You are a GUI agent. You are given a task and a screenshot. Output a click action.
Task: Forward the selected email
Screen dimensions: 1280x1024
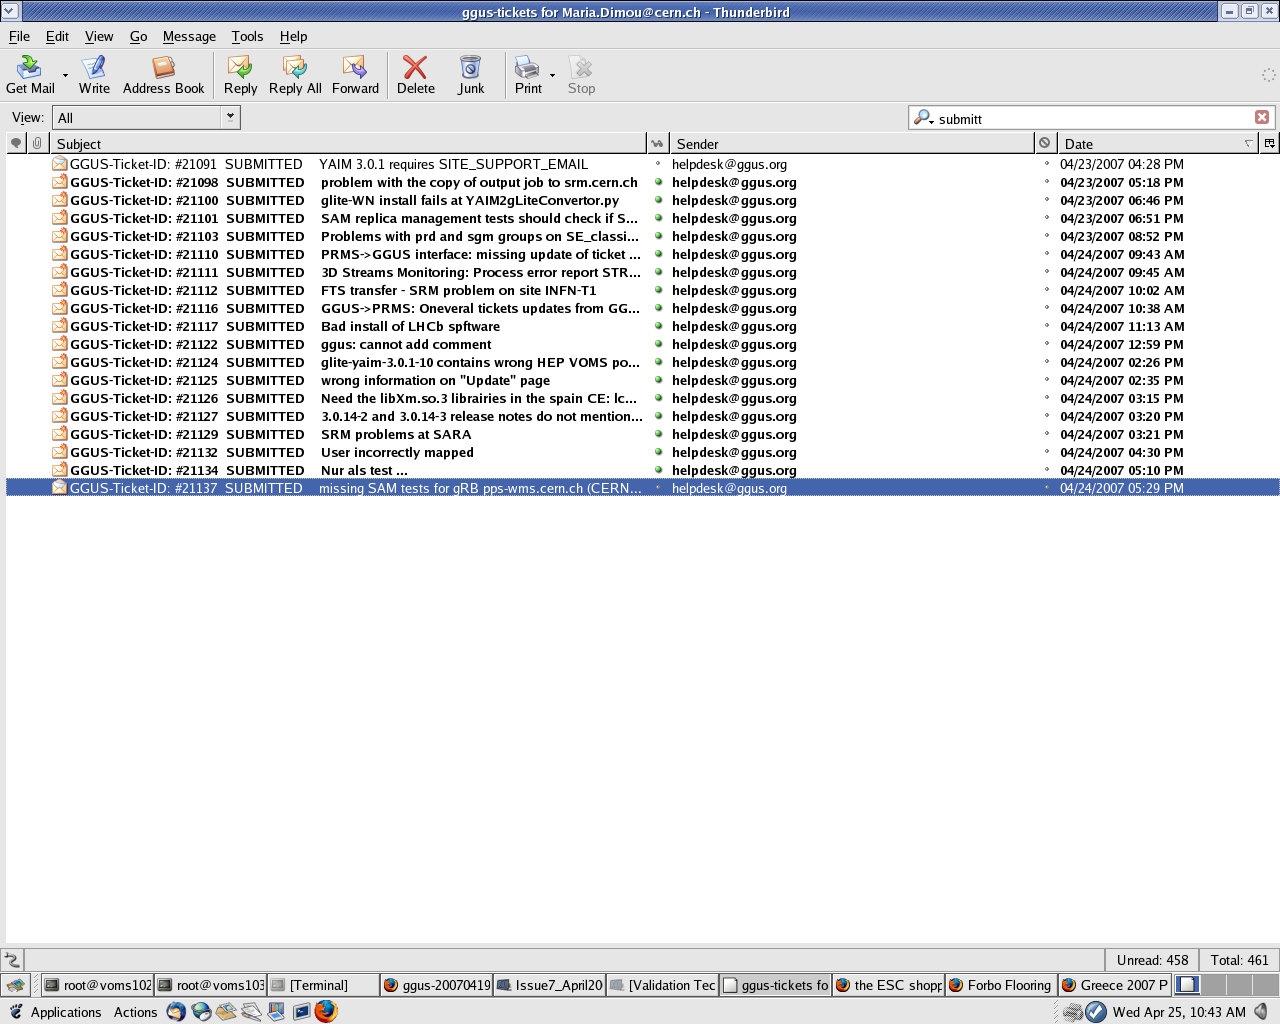click(x=355, y=75)
